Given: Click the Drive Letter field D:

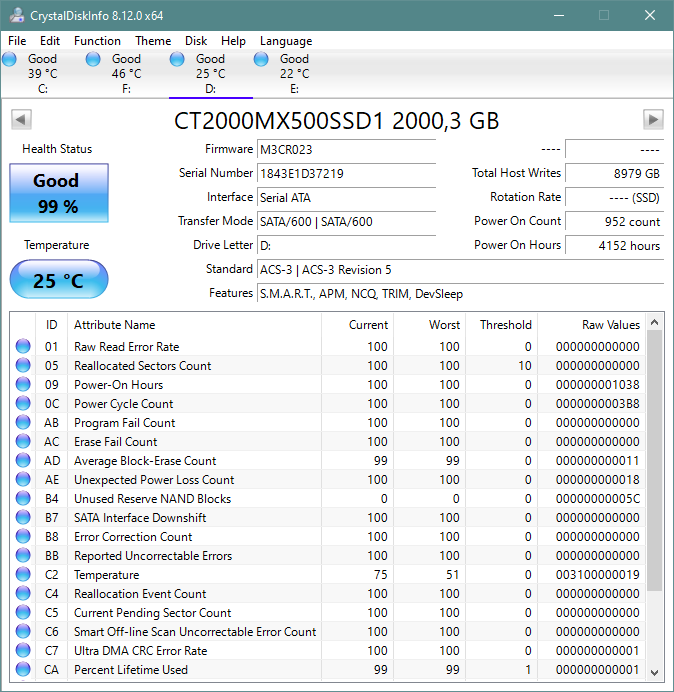Looking at the screenshot, I should (346, 245).
